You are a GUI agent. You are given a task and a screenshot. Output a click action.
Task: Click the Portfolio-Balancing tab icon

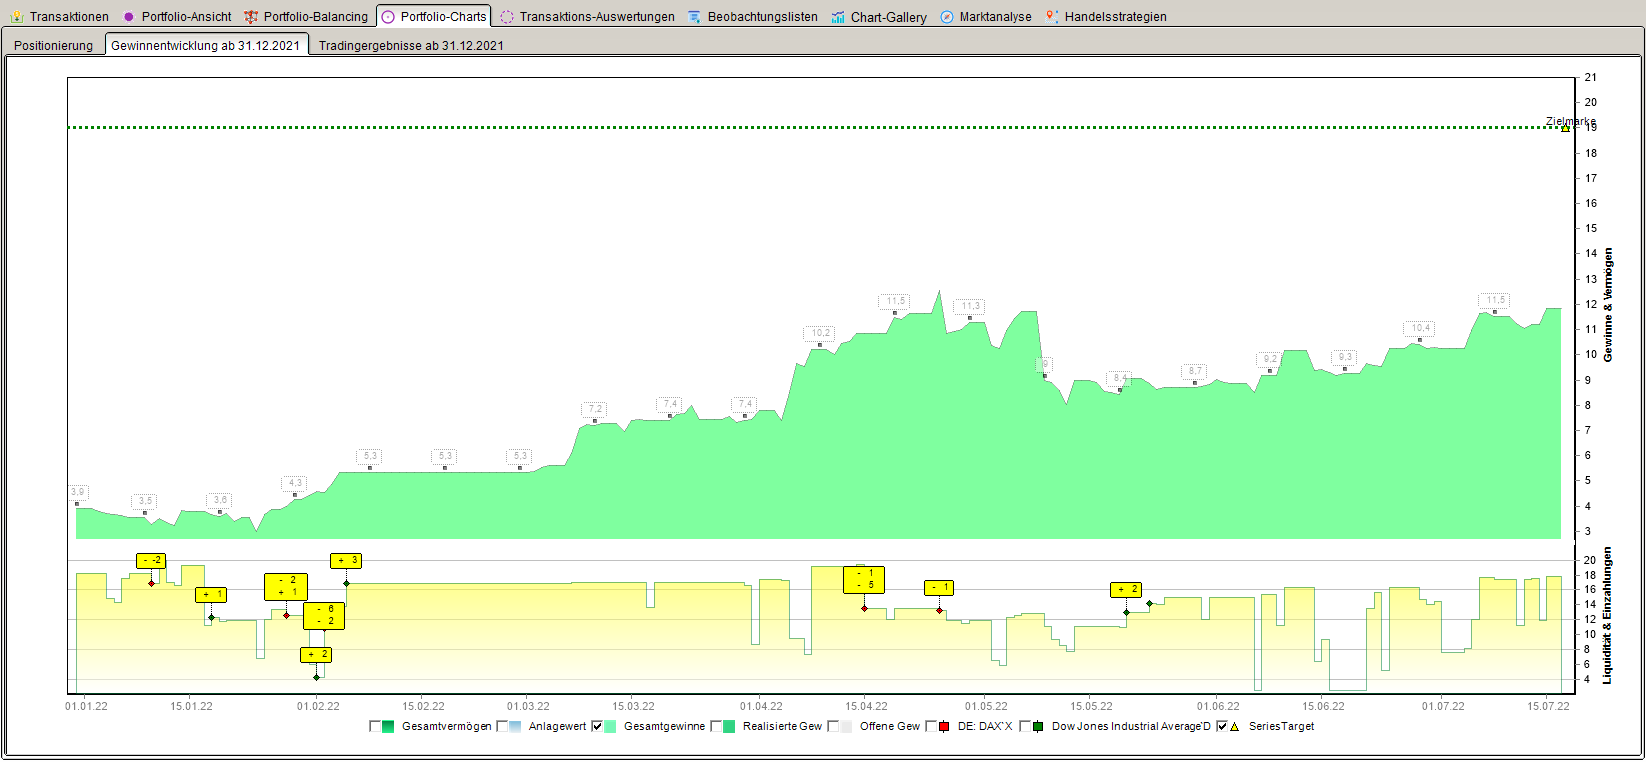tap(251, 17)
